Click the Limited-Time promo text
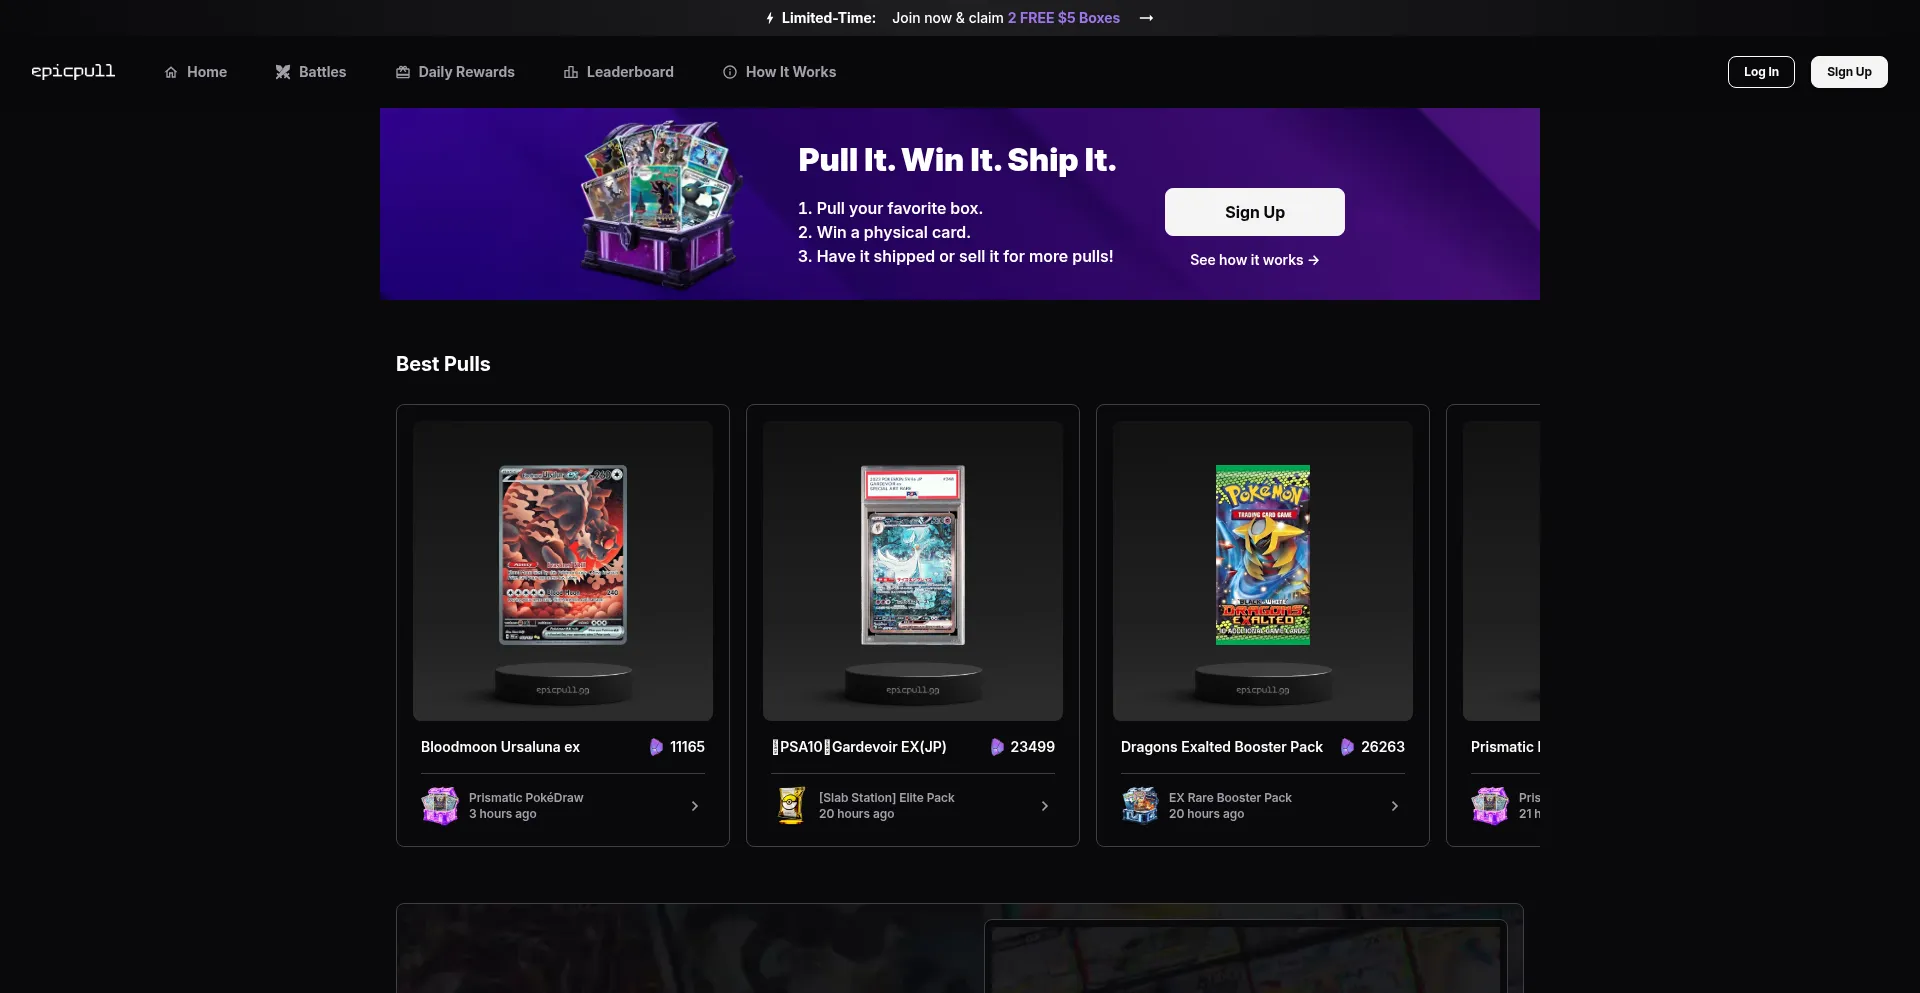 click(x=829, y=18)
